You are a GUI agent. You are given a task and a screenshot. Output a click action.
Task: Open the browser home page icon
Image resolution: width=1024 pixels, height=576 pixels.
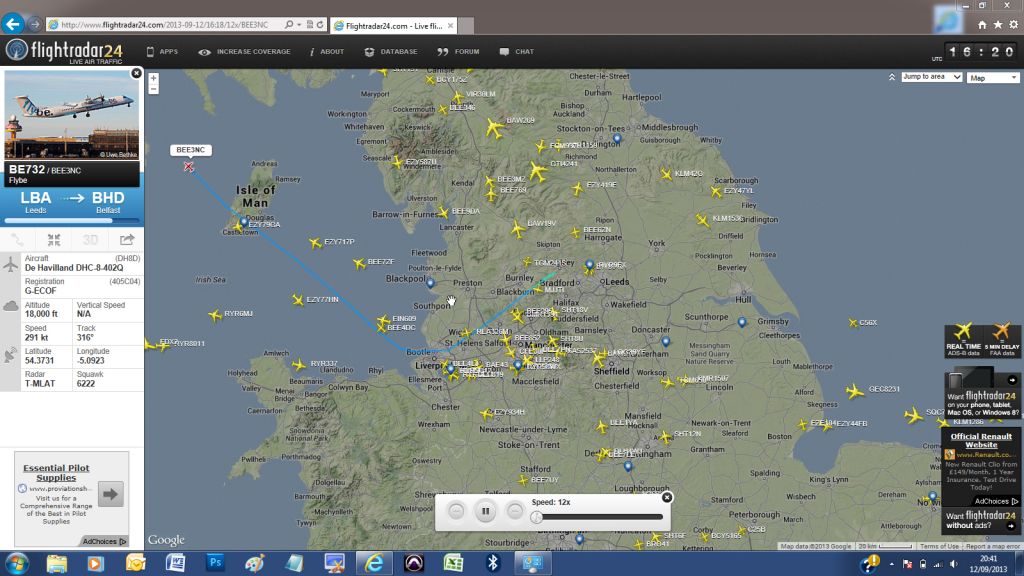coord(982,25)
